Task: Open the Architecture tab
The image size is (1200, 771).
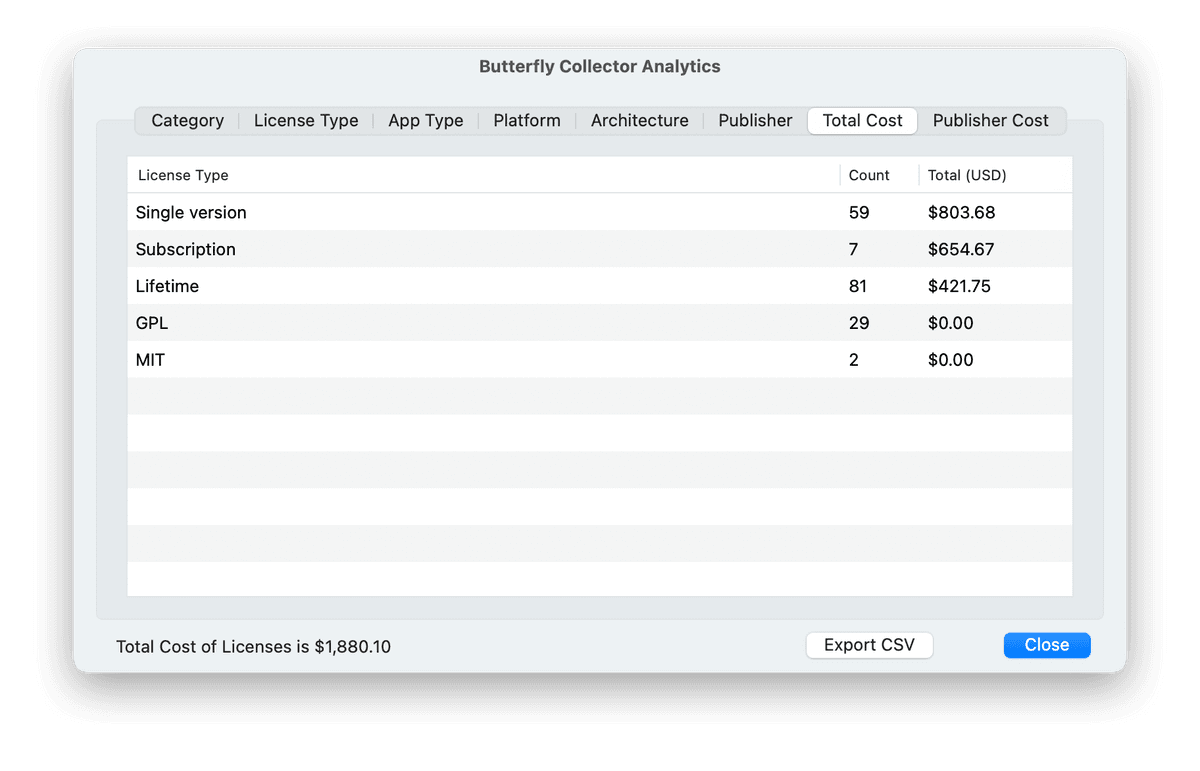Action: (x=640, y=121)
